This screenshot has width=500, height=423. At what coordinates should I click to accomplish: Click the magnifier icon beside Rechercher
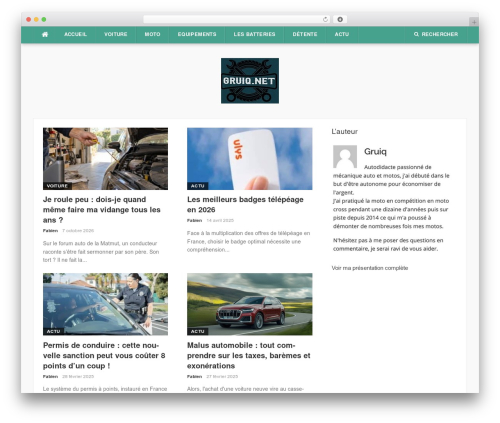[x=416, y=34]
